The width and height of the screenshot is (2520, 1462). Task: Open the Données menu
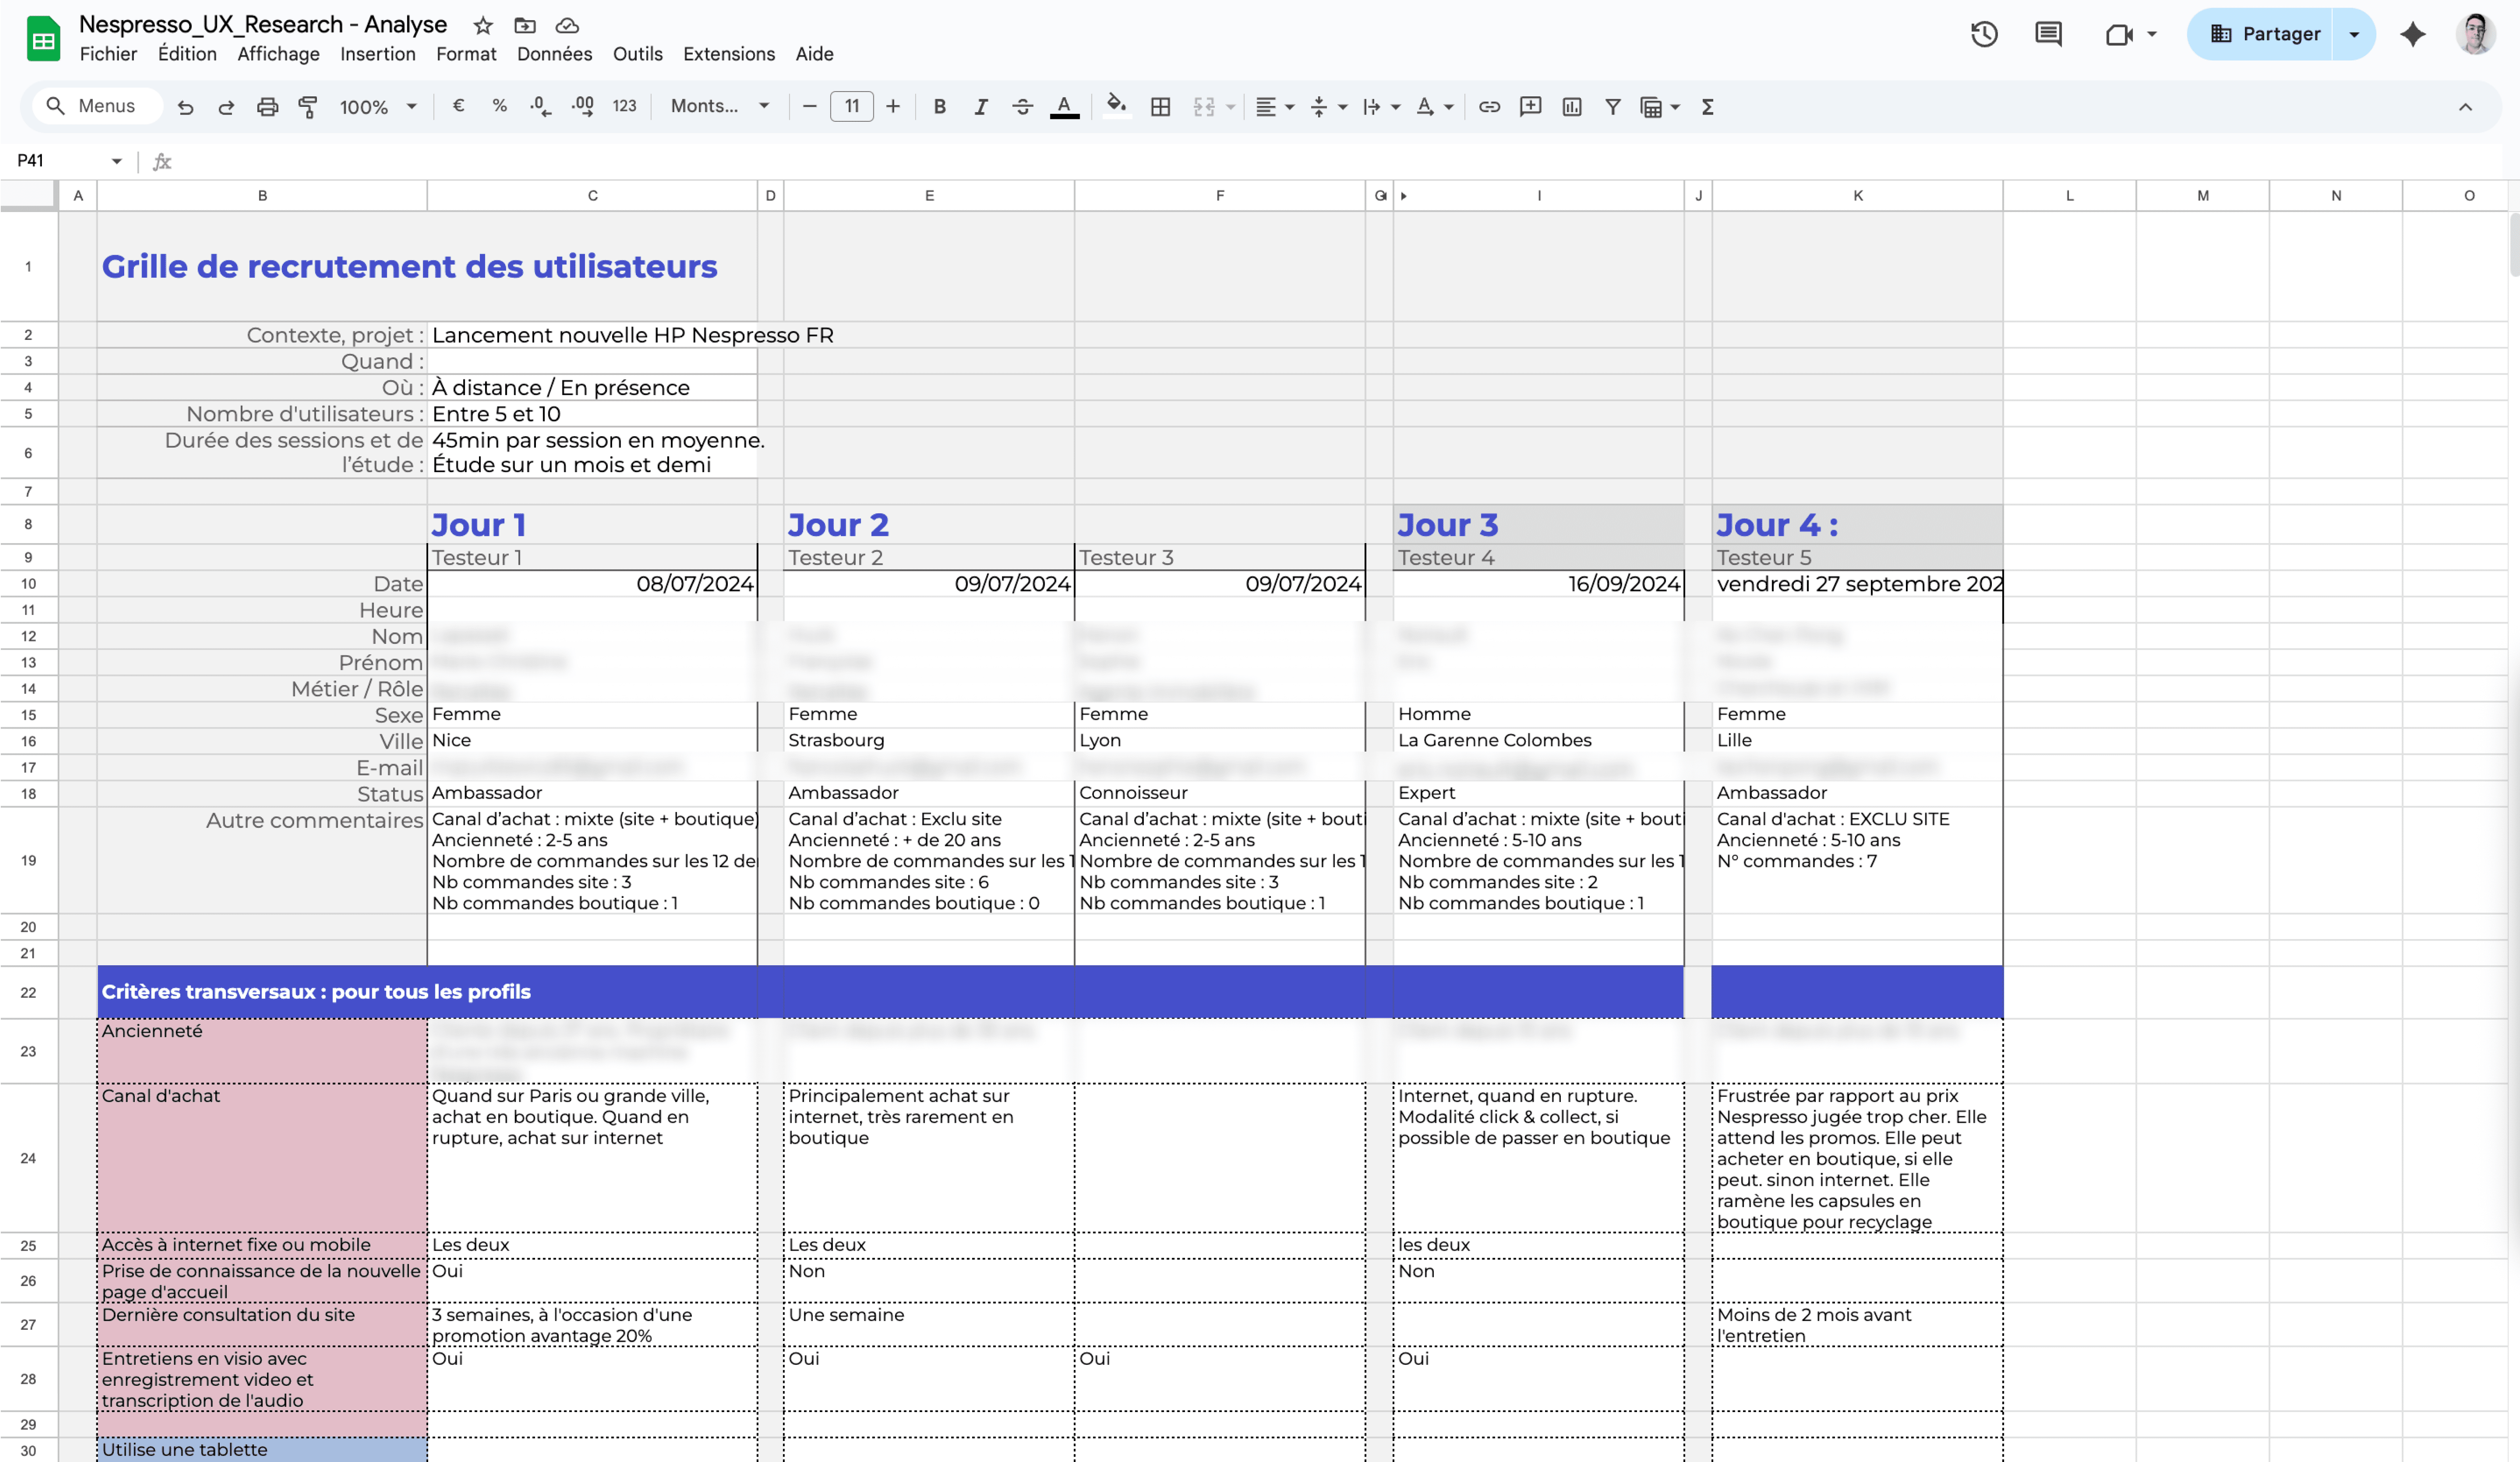[x=554, y=54]
